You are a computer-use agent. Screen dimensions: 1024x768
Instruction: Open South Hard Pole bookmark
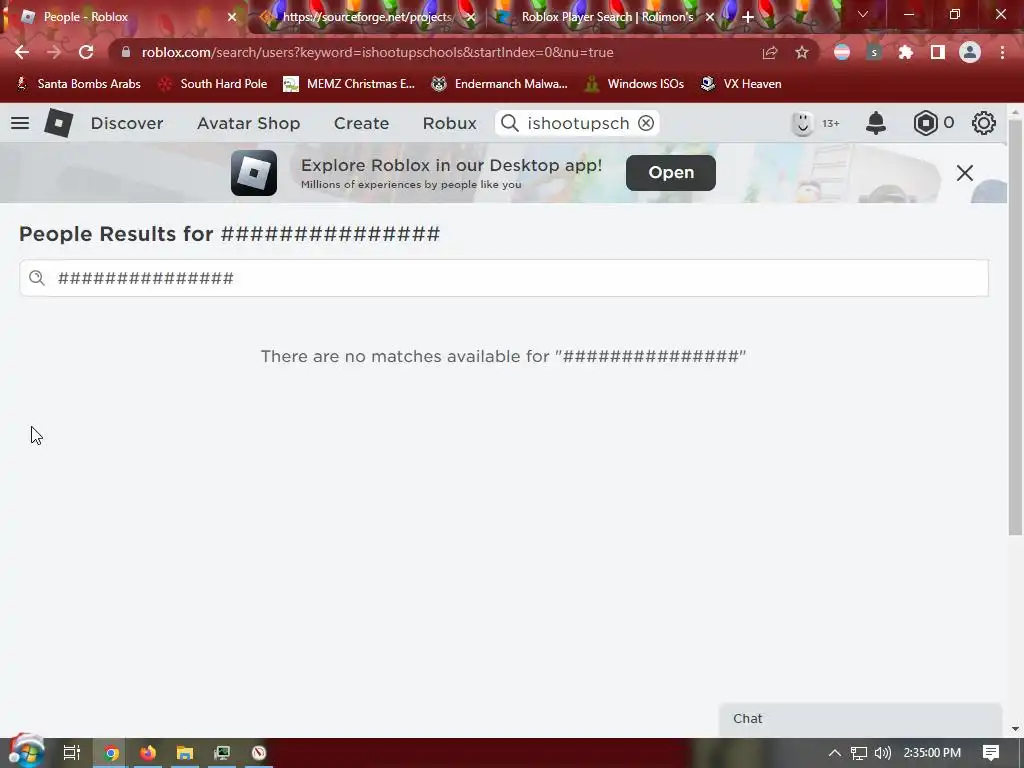click(214, 84)
